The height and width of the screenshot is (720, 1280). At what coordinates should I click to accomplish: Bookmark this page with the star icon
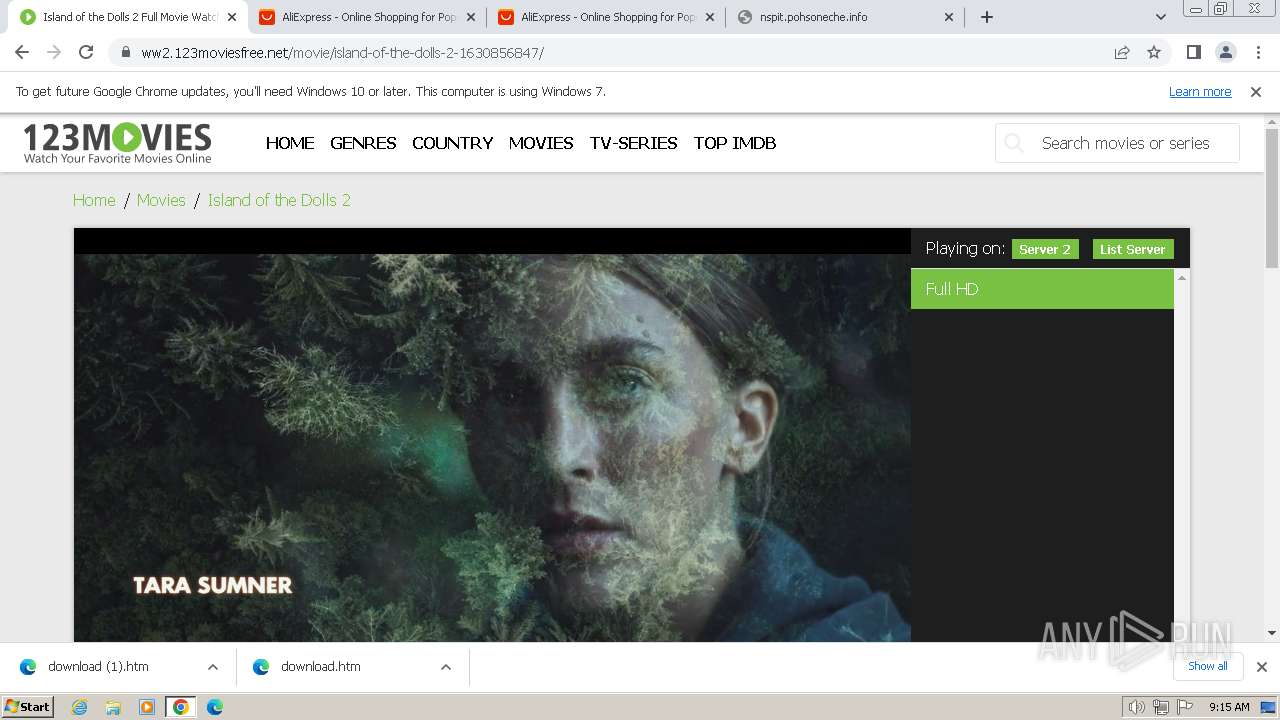click(1154, 53)
